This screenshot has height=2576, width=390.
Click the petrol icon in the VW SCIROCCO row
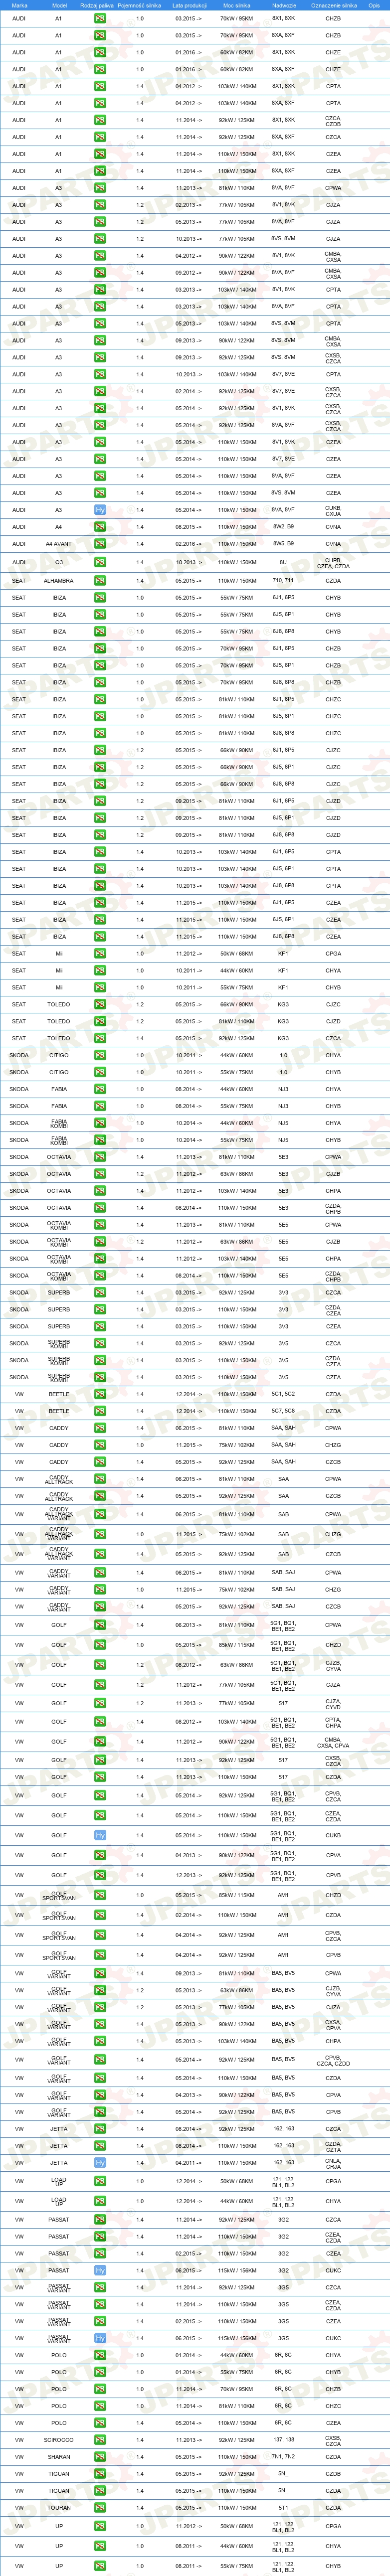(x=100, y=2440)
